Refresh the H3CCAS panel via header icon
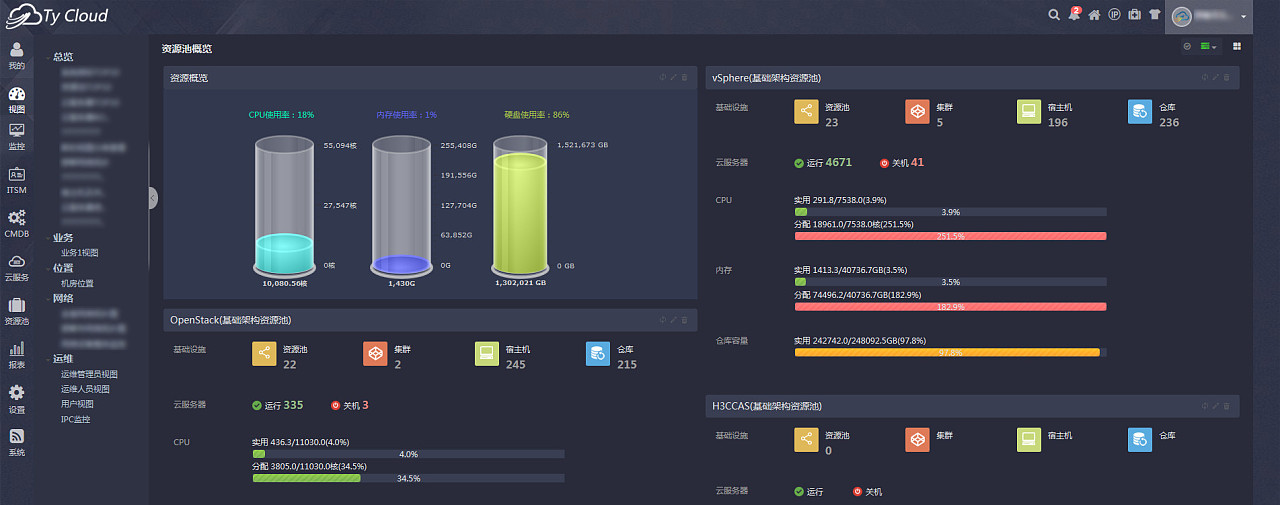1280x505 pixels. [1205, 405]
